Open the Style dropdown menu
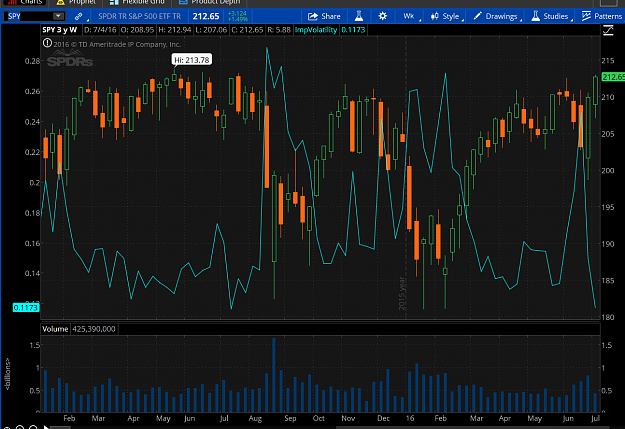The height and width of the screenshot is (429, 625). [x=446, y=16]
